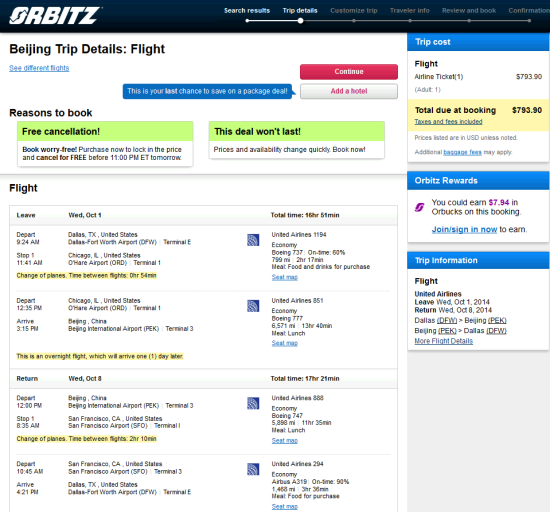Click United Airlines logo for flight 851
Image resolution: width=550 pixels, height=512 pixels.
point(253,306)
